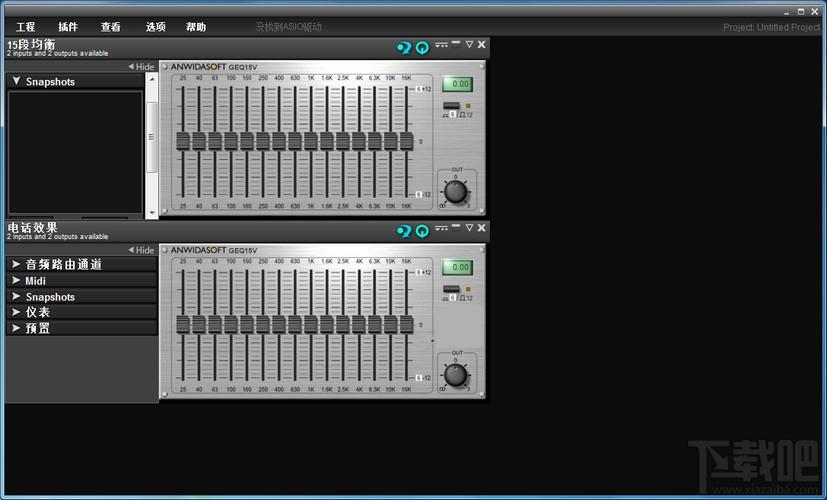This screenshot has height=500, width=827.
Task: Open the triangle dropdown in 15段均衡 header
Action: (469, 44)
